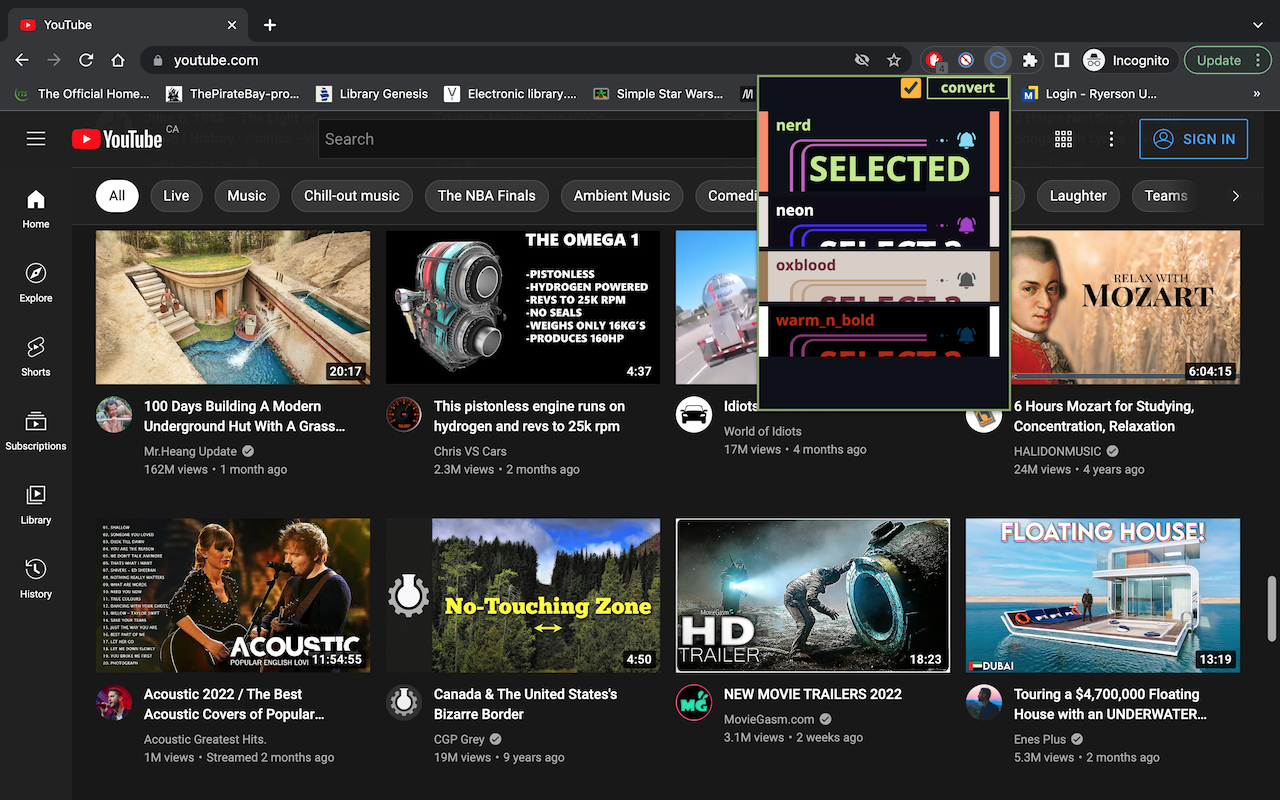Viewport: 1280px width, 800px height.
Task: Open the YouTube guide hamburger menu
Action: (x=36, y=139)
